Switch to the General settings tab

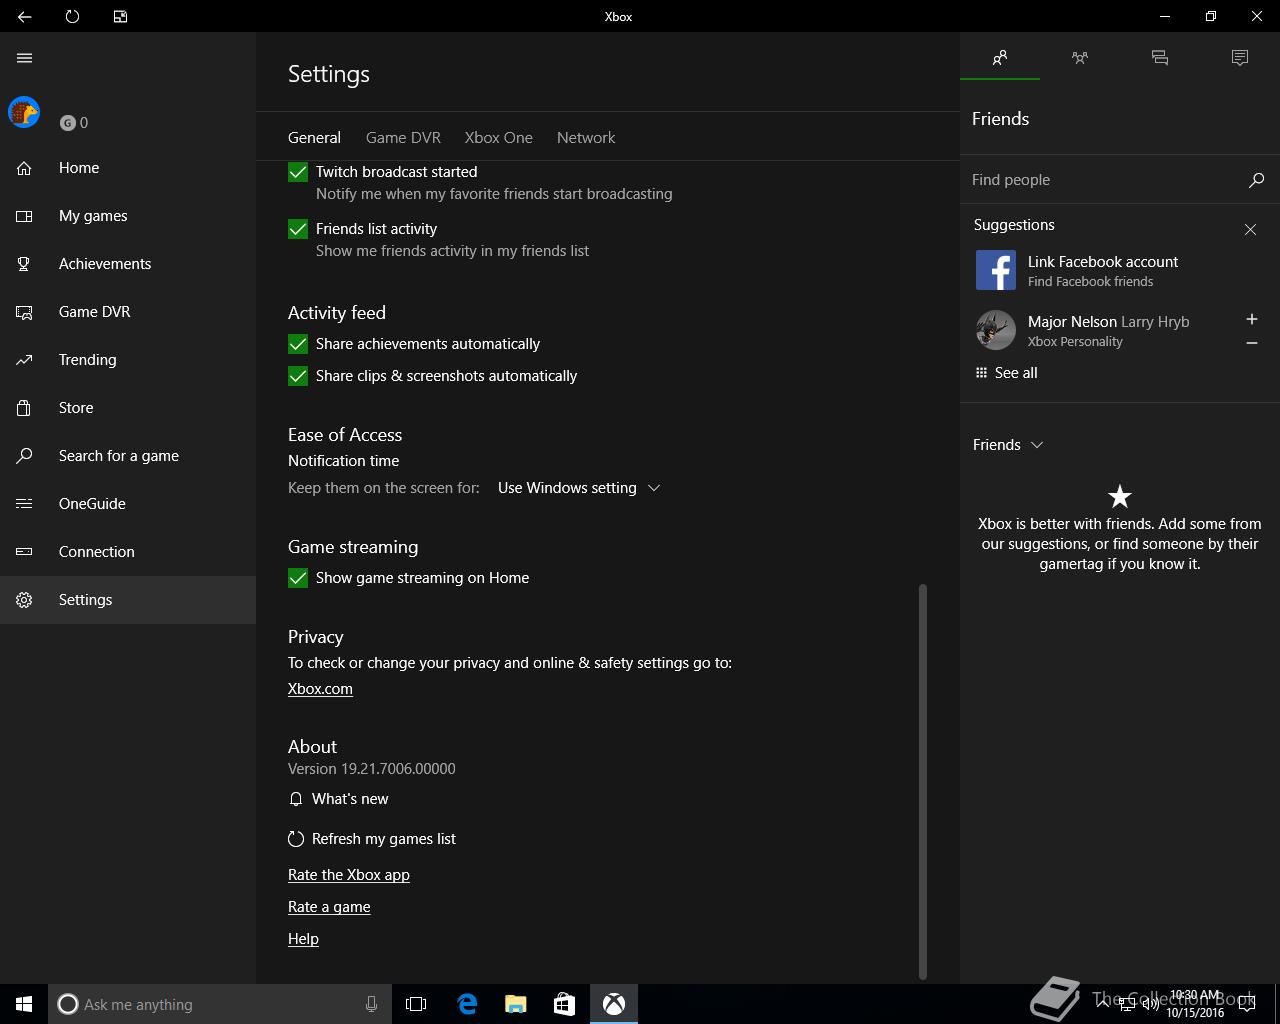tap(314, 138)
